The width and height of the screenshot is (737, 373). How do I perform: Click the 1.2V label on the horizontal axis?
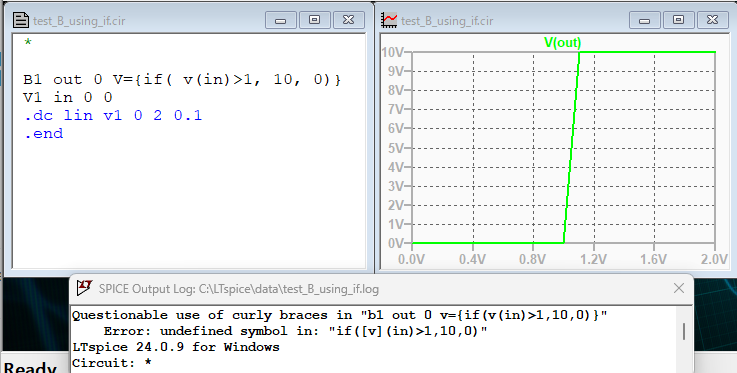(x=593, y=259)
